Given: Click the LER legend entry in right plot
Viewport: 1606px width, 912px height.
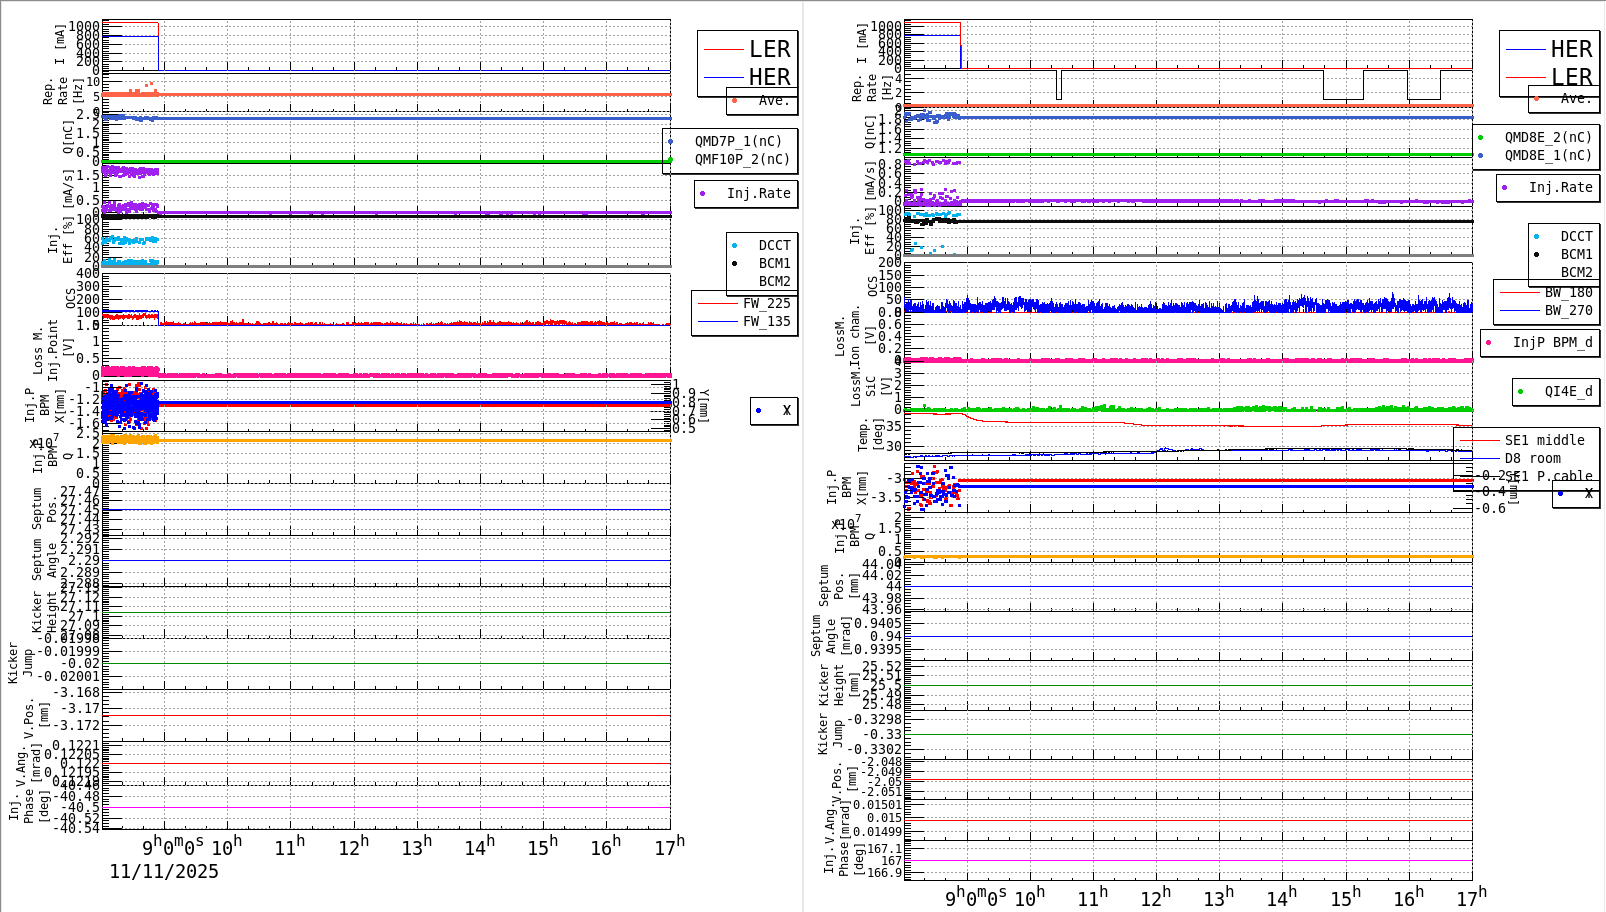Looking at the screenshot, I should (1571, 77).
